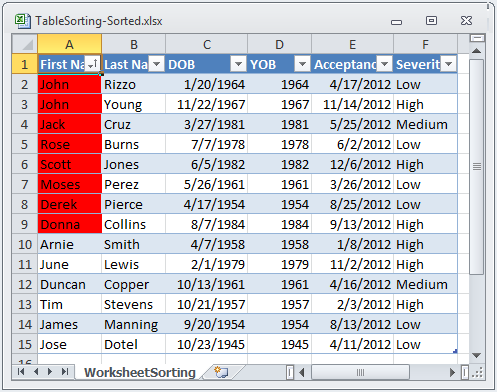
Task: Restore the workbook window size
Action: pos(431,21)
